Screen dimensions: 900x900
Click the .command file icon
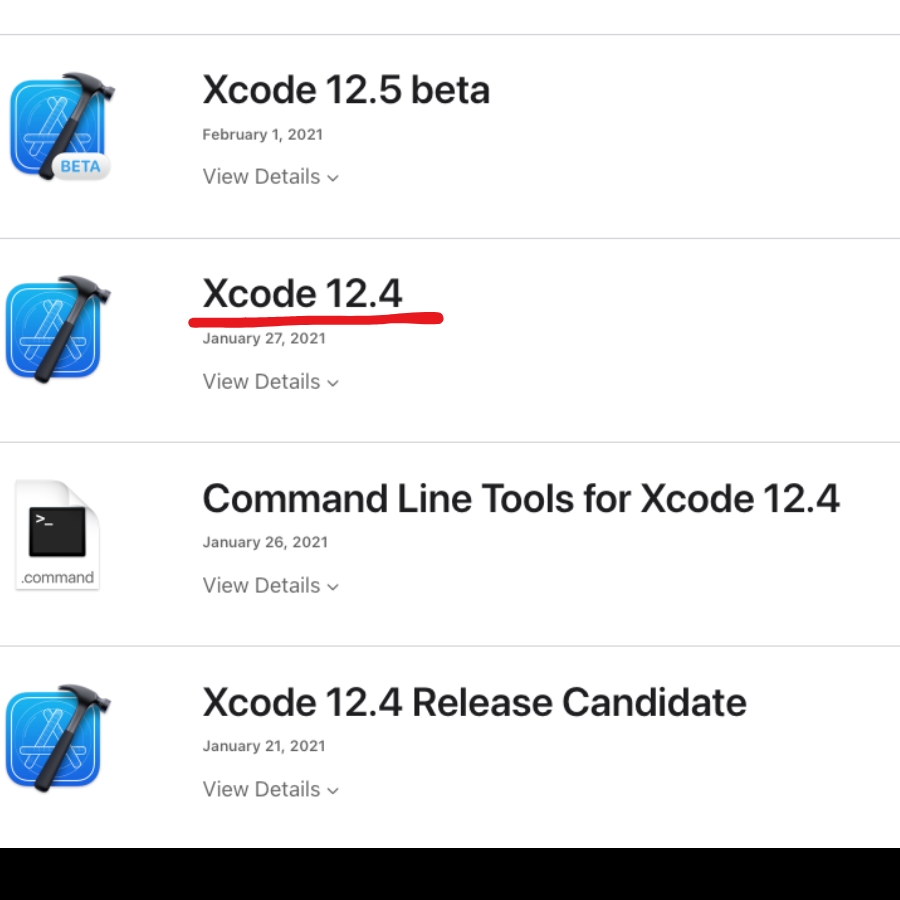click(x=57, y=533)
